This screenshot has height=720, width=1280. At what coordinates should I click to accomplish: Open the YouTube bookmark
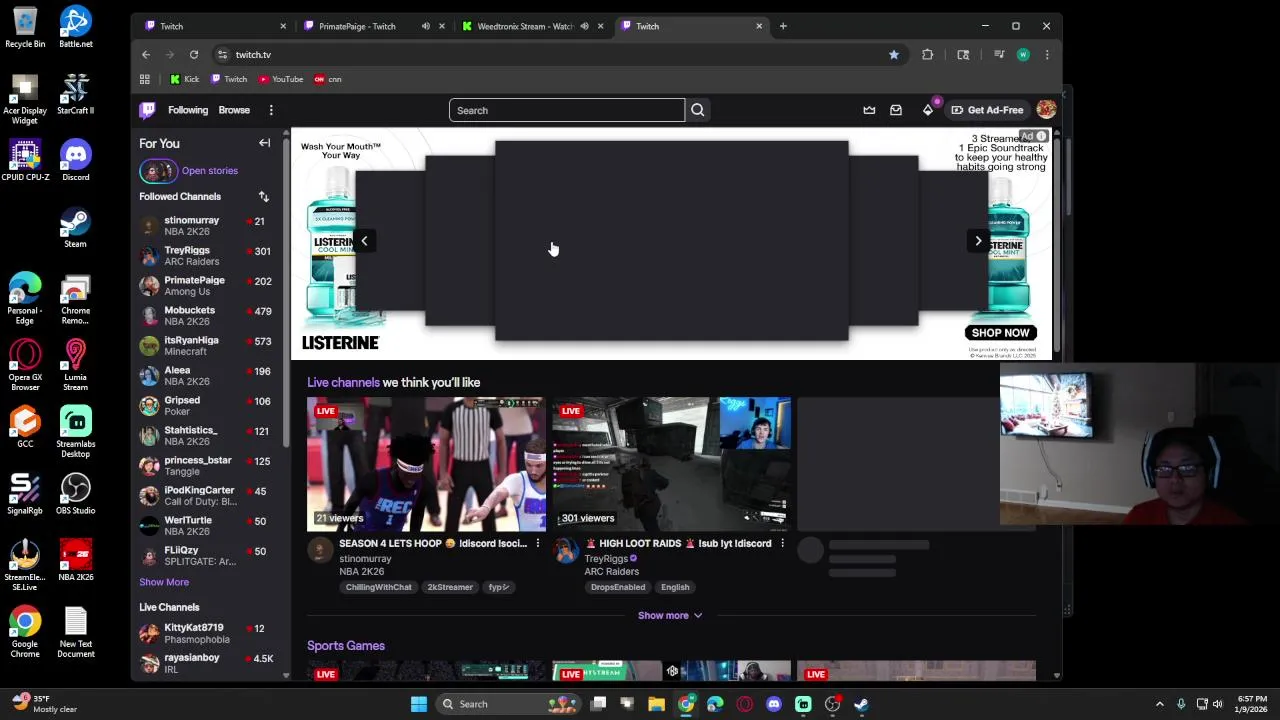point(280,79)
